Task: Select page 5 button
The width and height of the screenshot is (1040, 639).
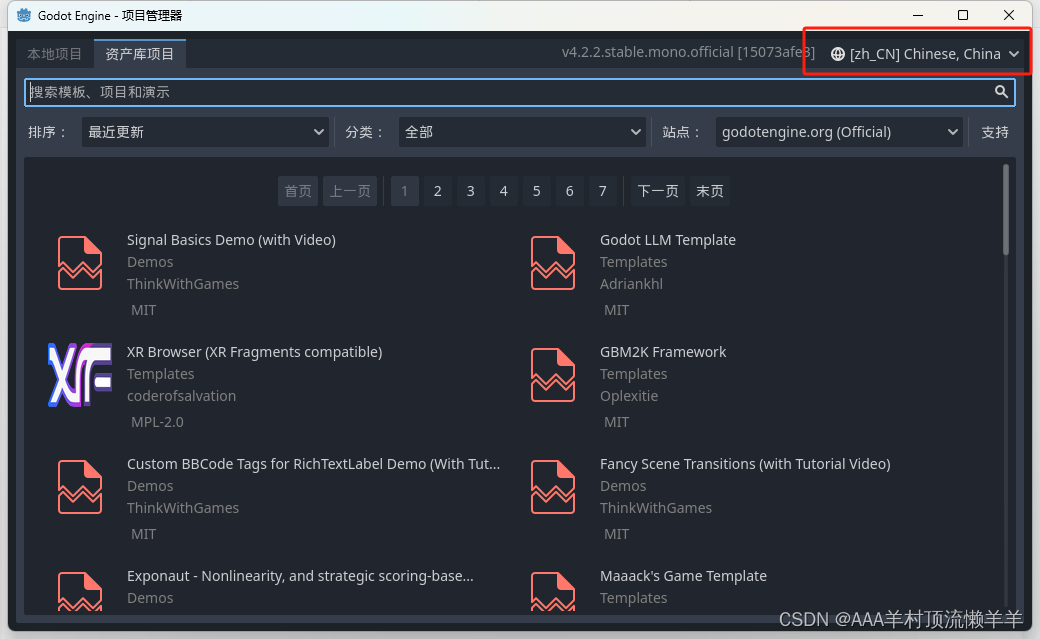Action: tap(537, 191)
